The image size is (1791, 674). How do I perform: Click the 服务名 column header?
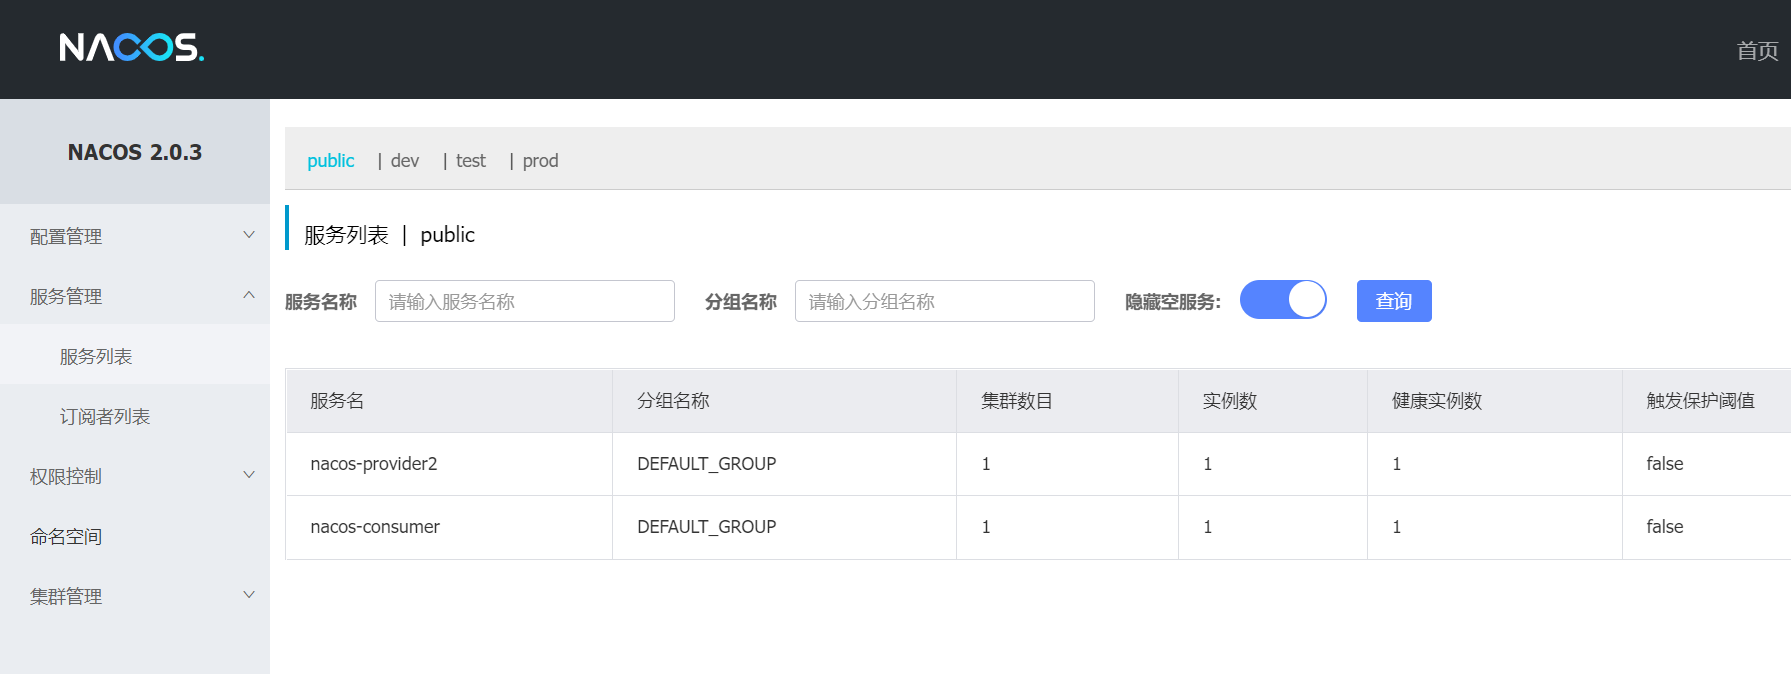[337, 401]
